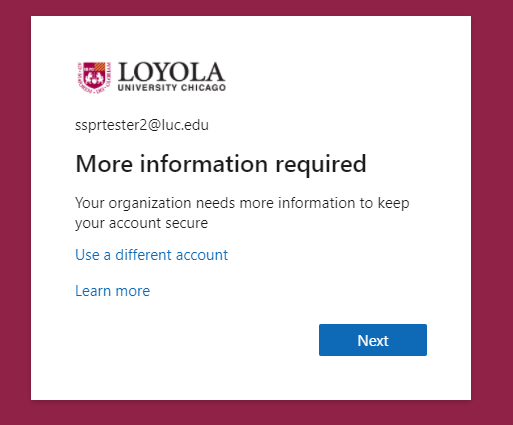Open the 'Use a different account' link
This screenshot has height=425, width=513.
151,255
